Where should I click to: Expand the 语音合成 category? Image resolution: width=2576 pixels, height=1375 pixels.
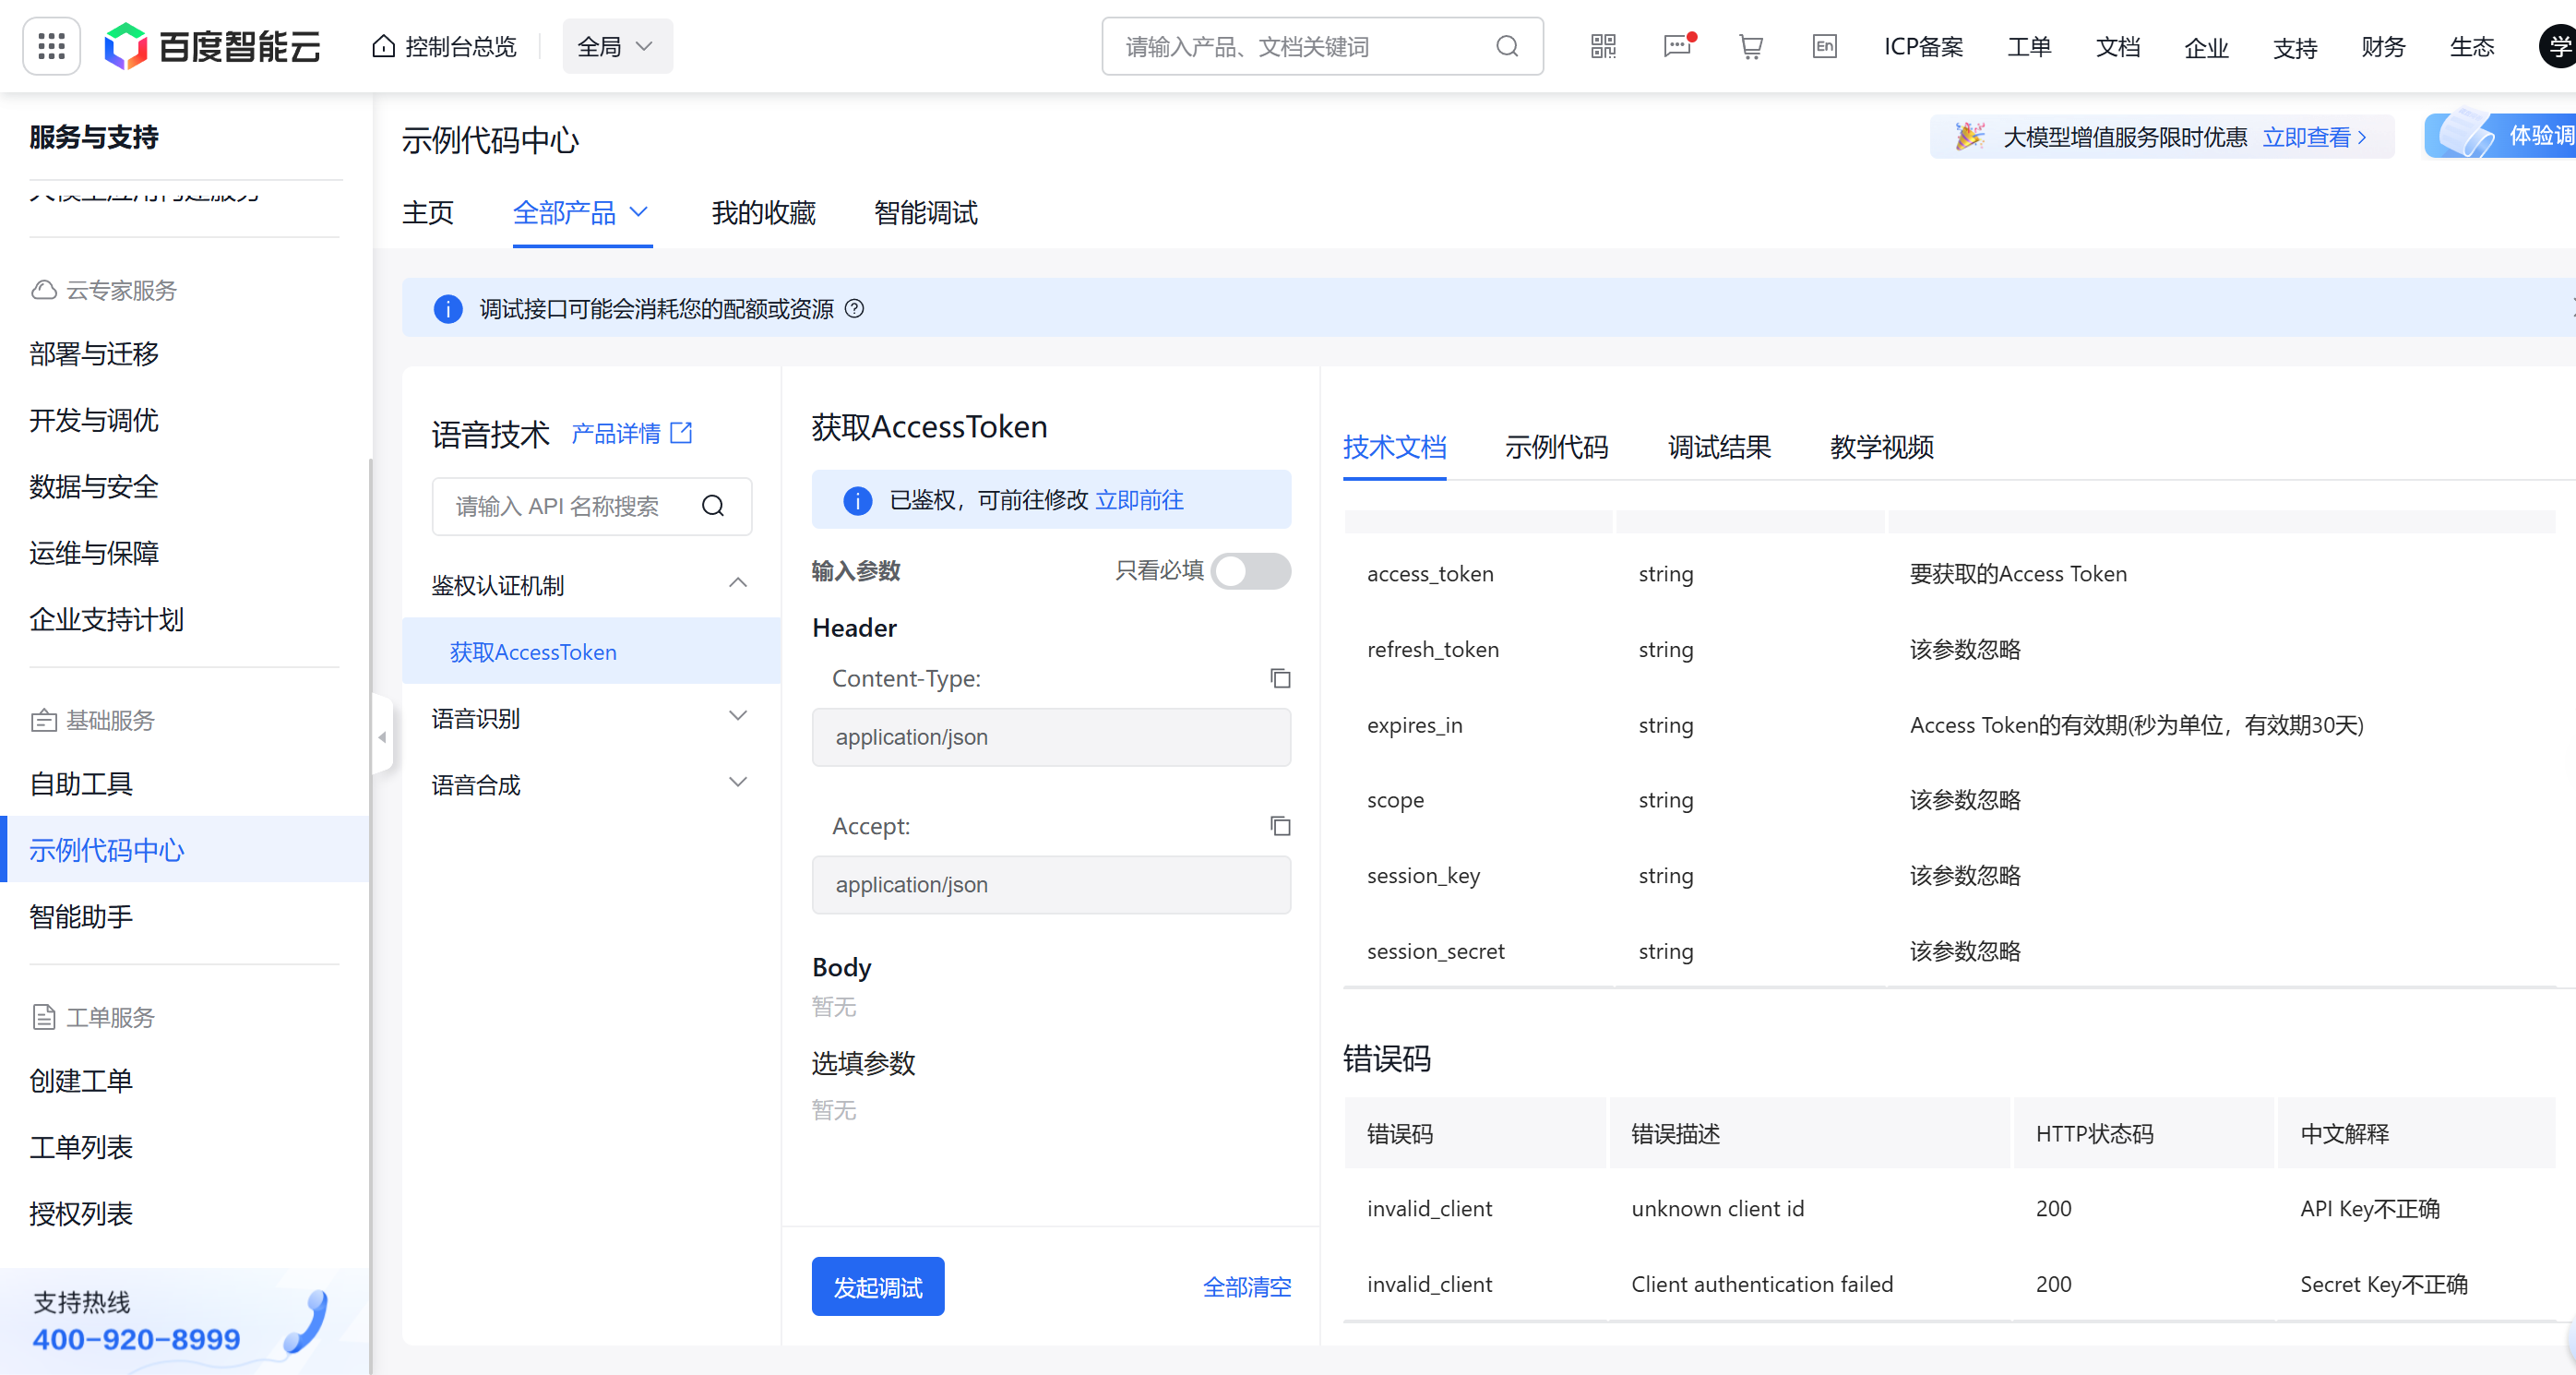tap(738, 782)
